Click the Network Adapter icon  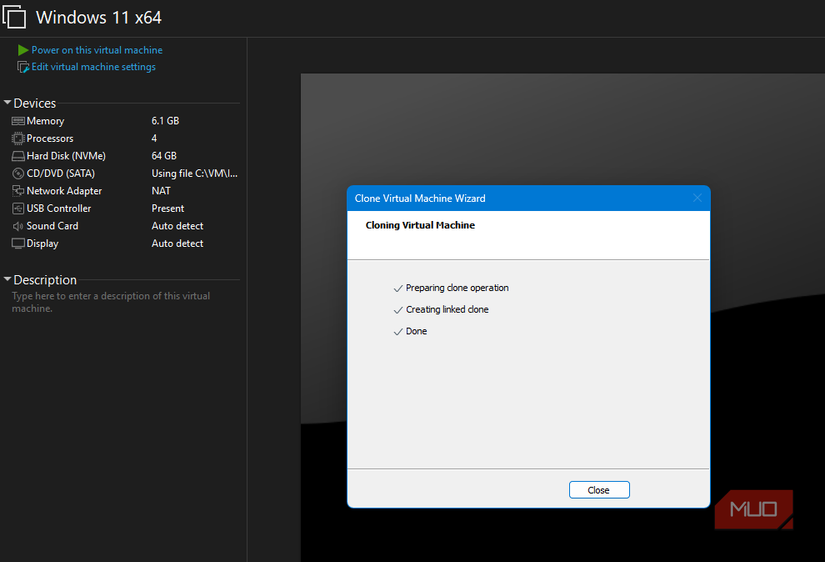tap(18, 191)
